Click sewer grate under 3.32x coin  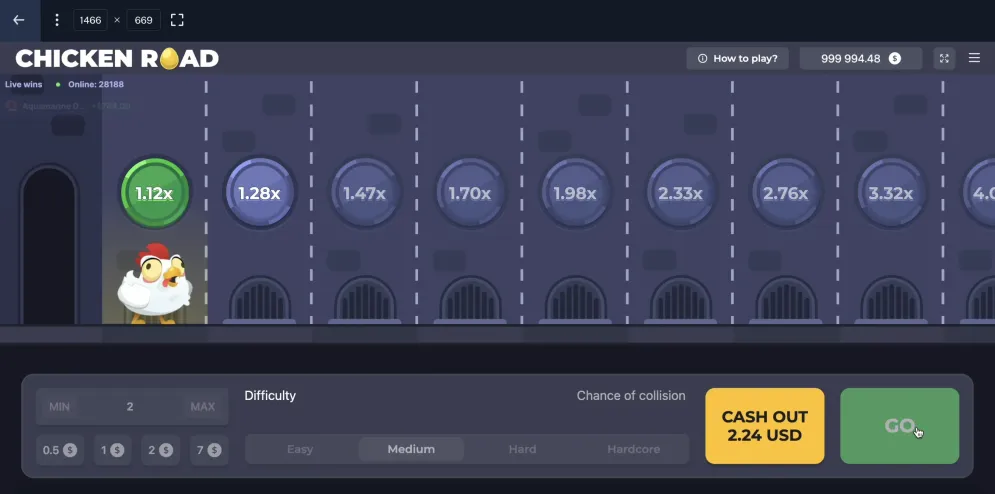click(x=891, y=300)
